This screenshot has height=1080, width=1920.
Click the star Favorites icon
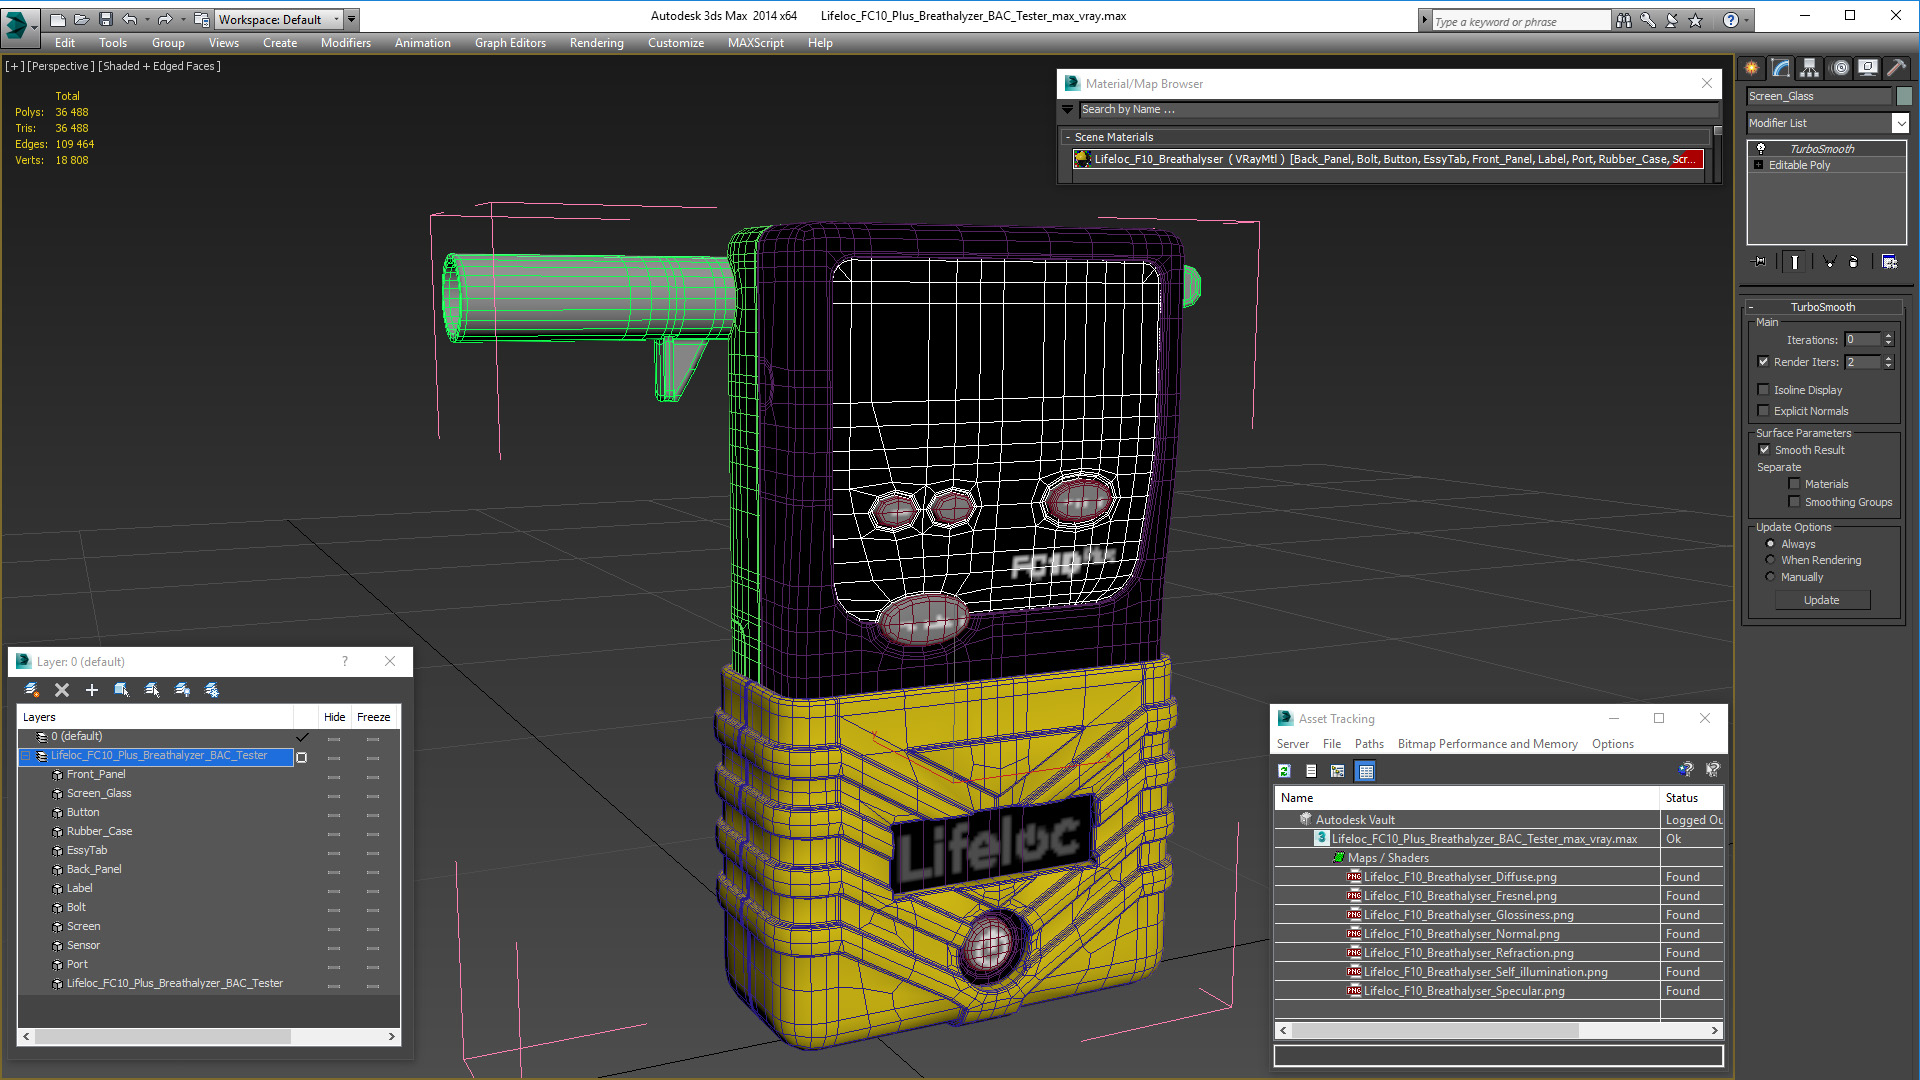(1695, 20)
